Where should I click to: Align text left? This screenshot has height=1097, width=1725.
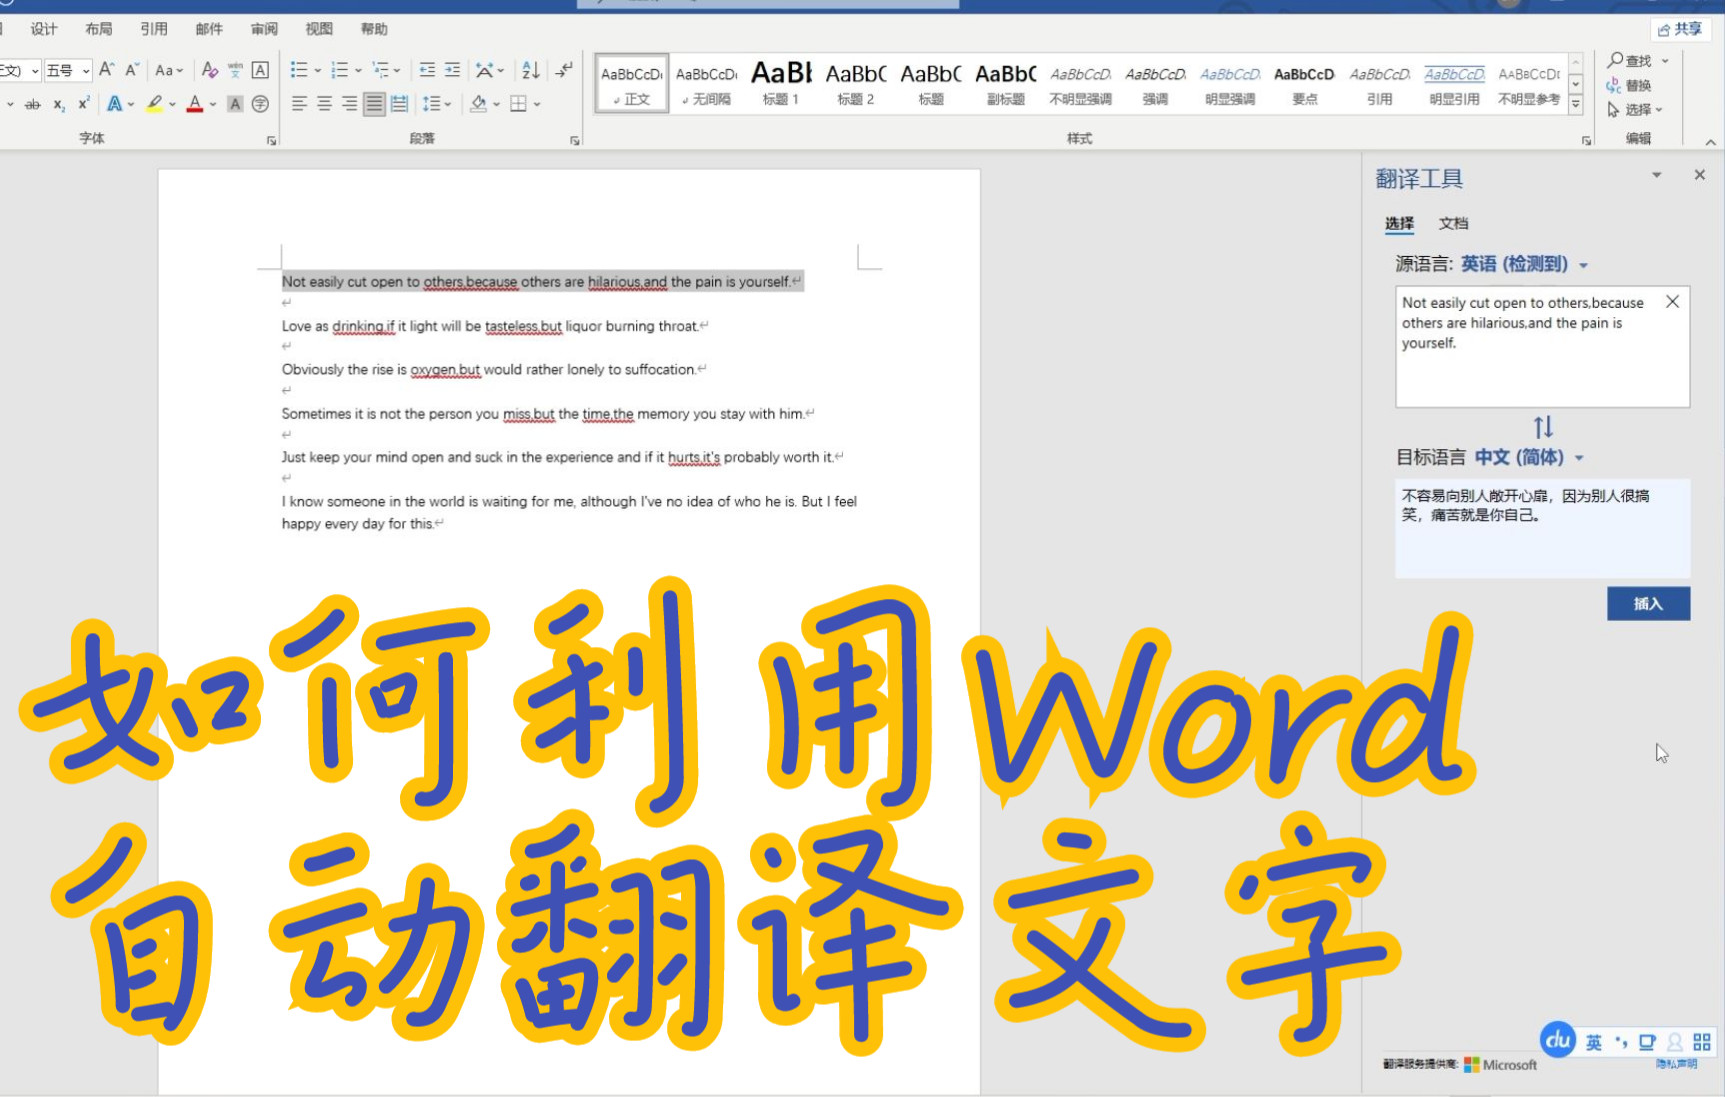pyautogui.click(x=299, y=104)
